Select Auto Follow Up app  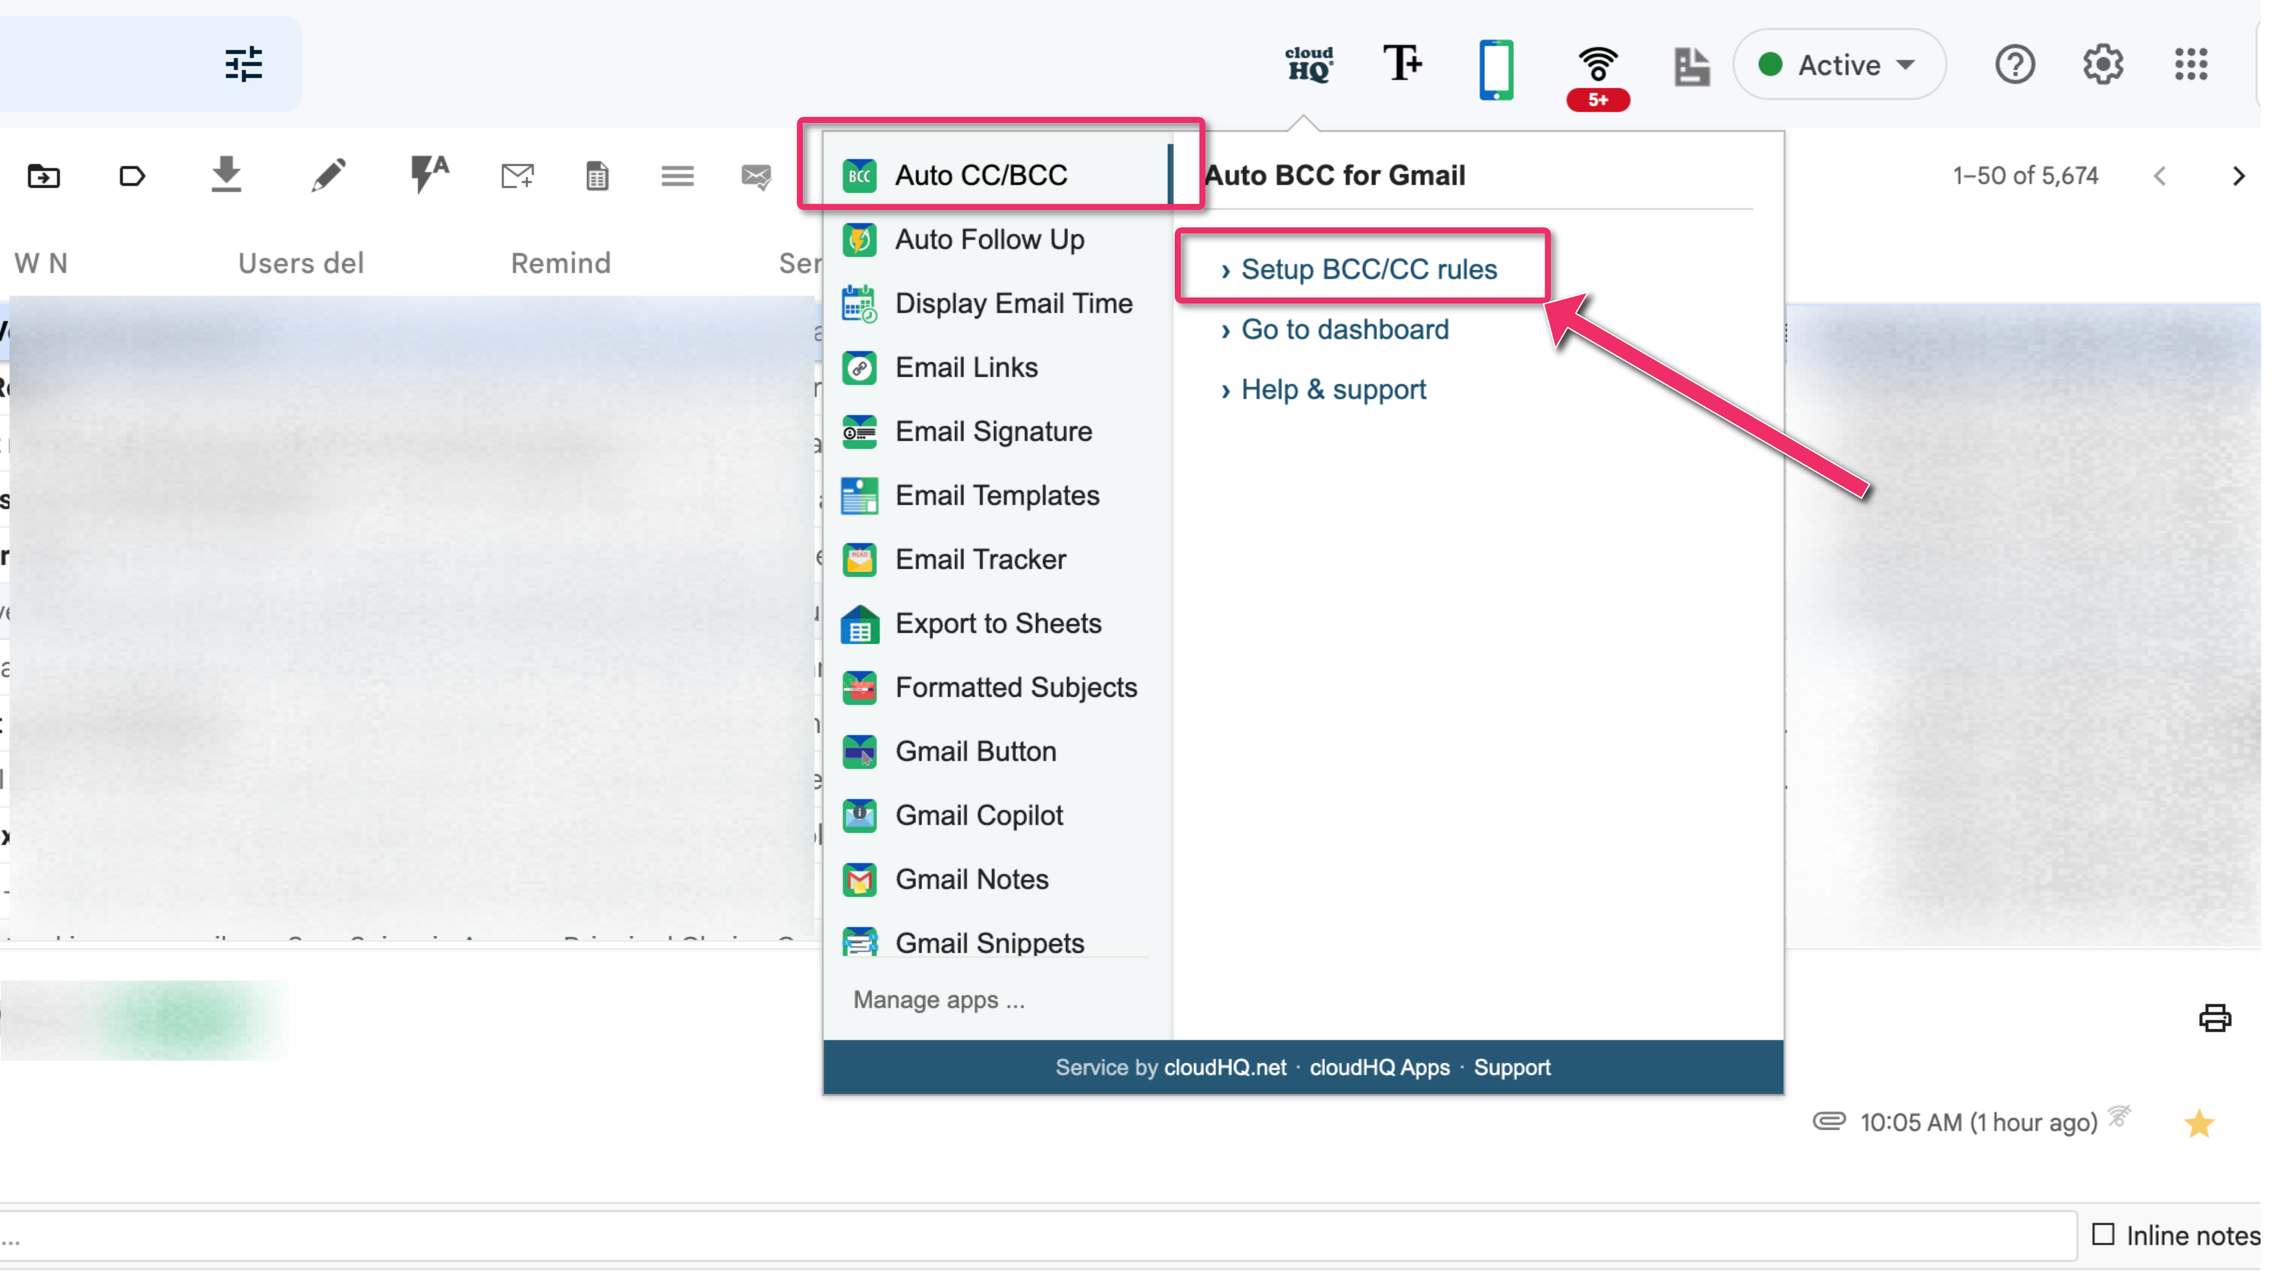point(997,240)
